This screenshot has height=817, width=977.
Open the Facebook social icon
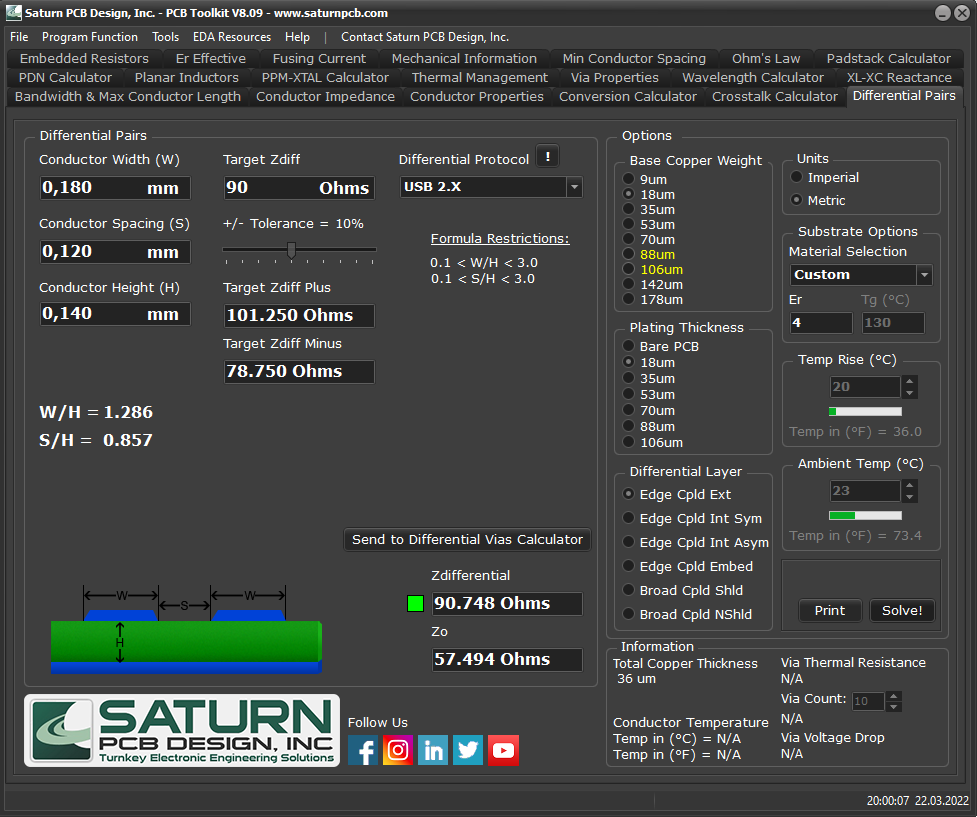pyautogui.click(x=363, y=750)
